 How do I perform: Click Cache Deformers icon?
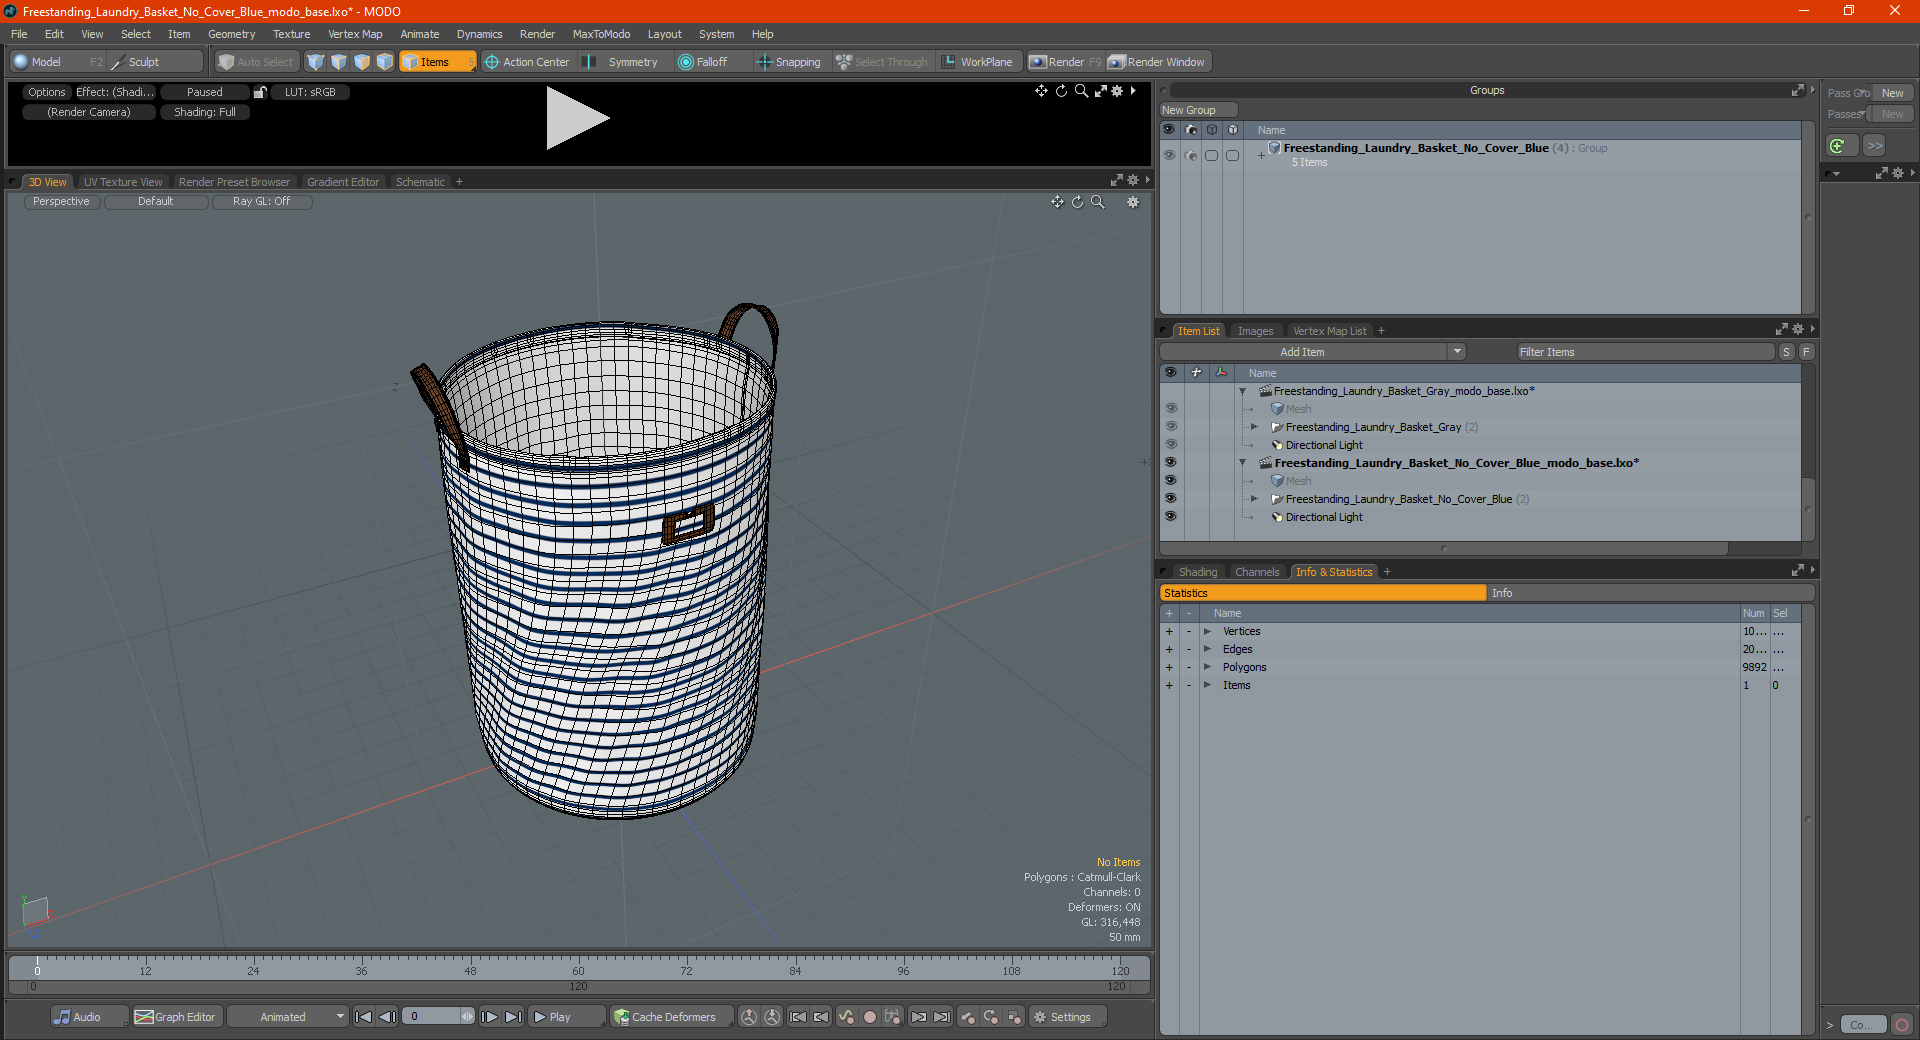click(622, 1017)
